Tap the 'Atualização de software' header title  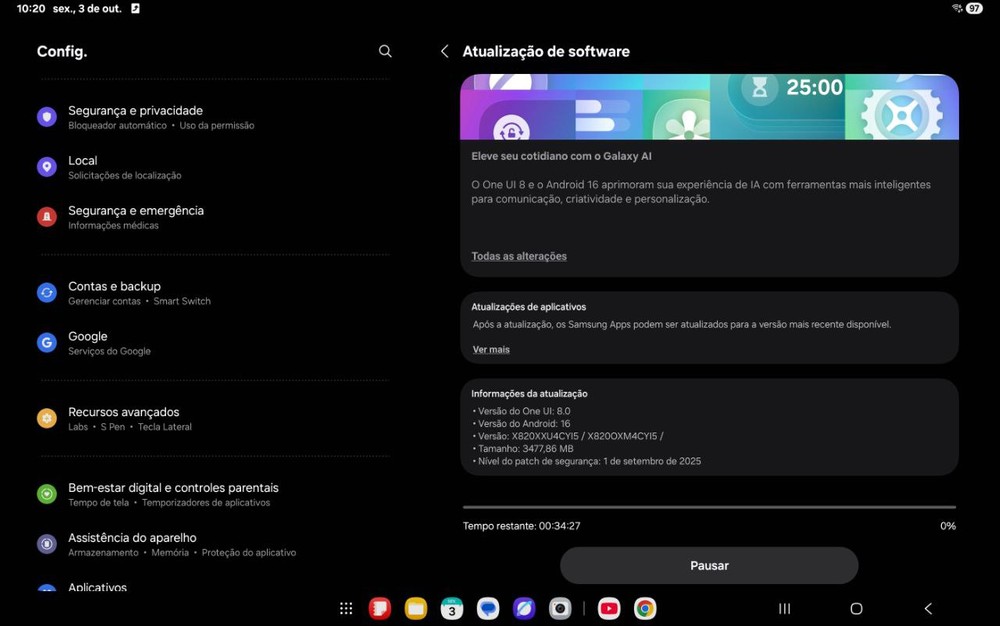[x=546, y=52]
